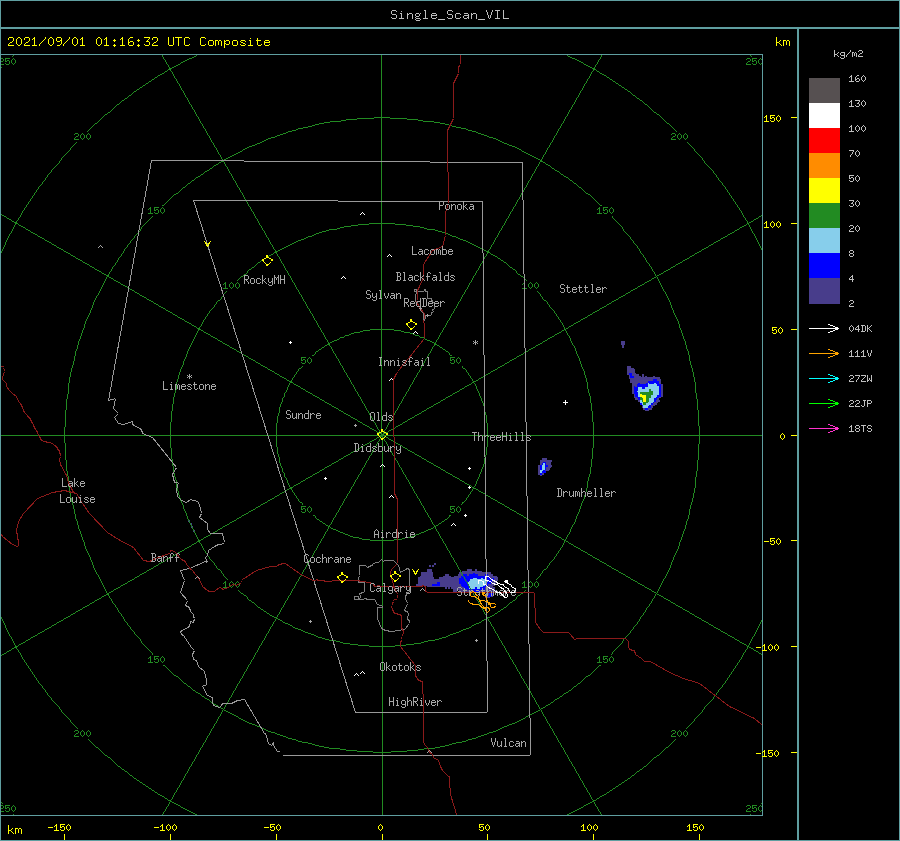Pick the blue 4-8 legend color
Screen dimensions: 900x841
click(824, 265)
